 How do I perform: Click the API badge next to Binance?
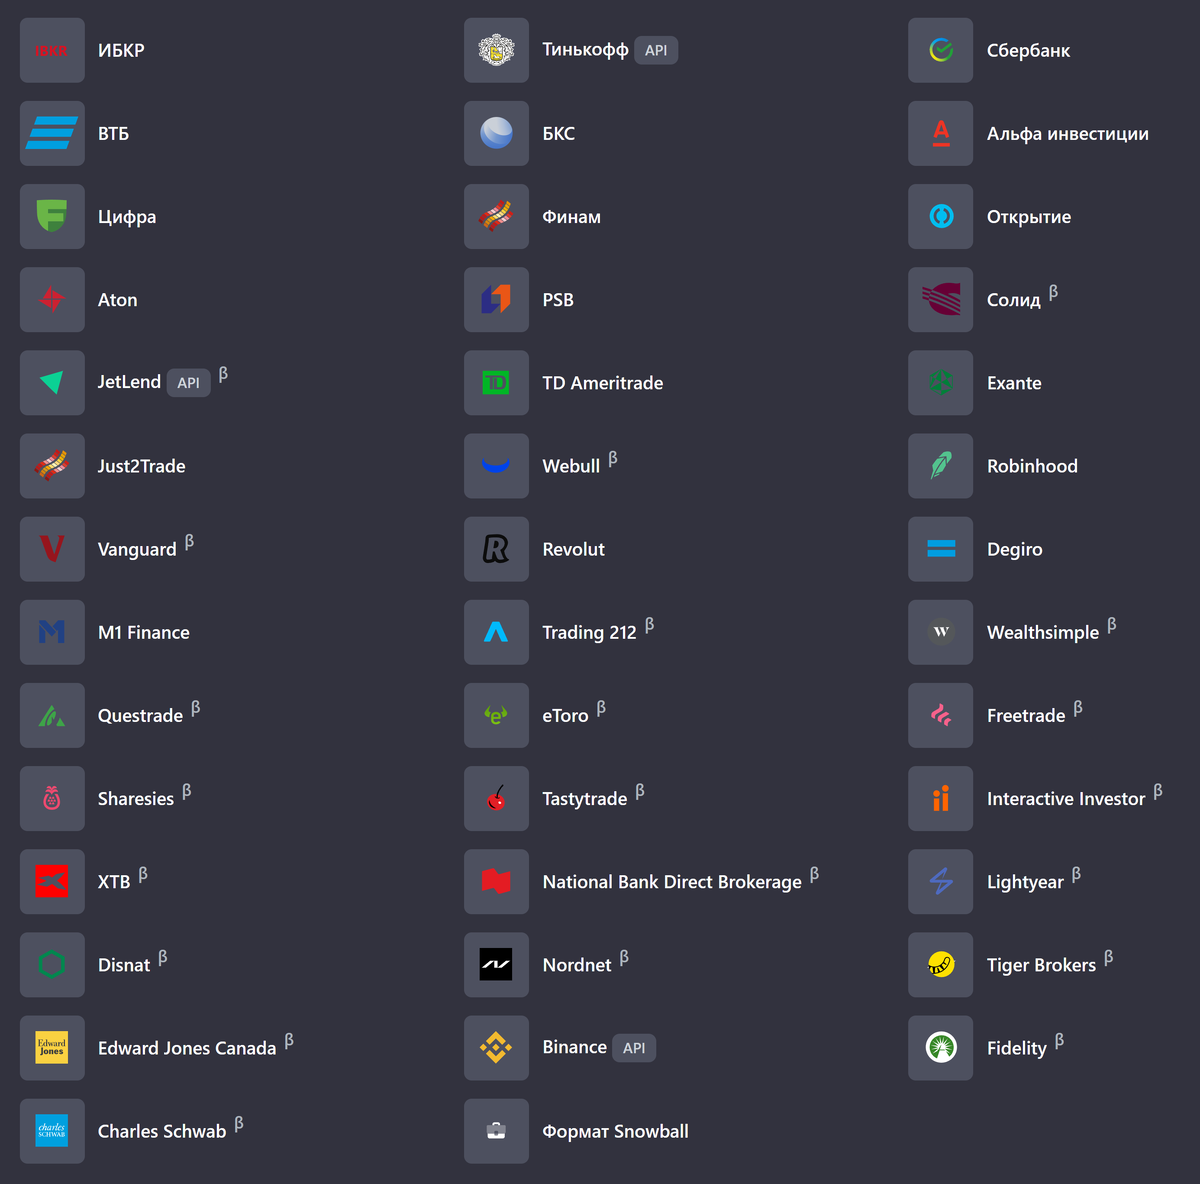pyautogui.click(x=634, y=1047)
